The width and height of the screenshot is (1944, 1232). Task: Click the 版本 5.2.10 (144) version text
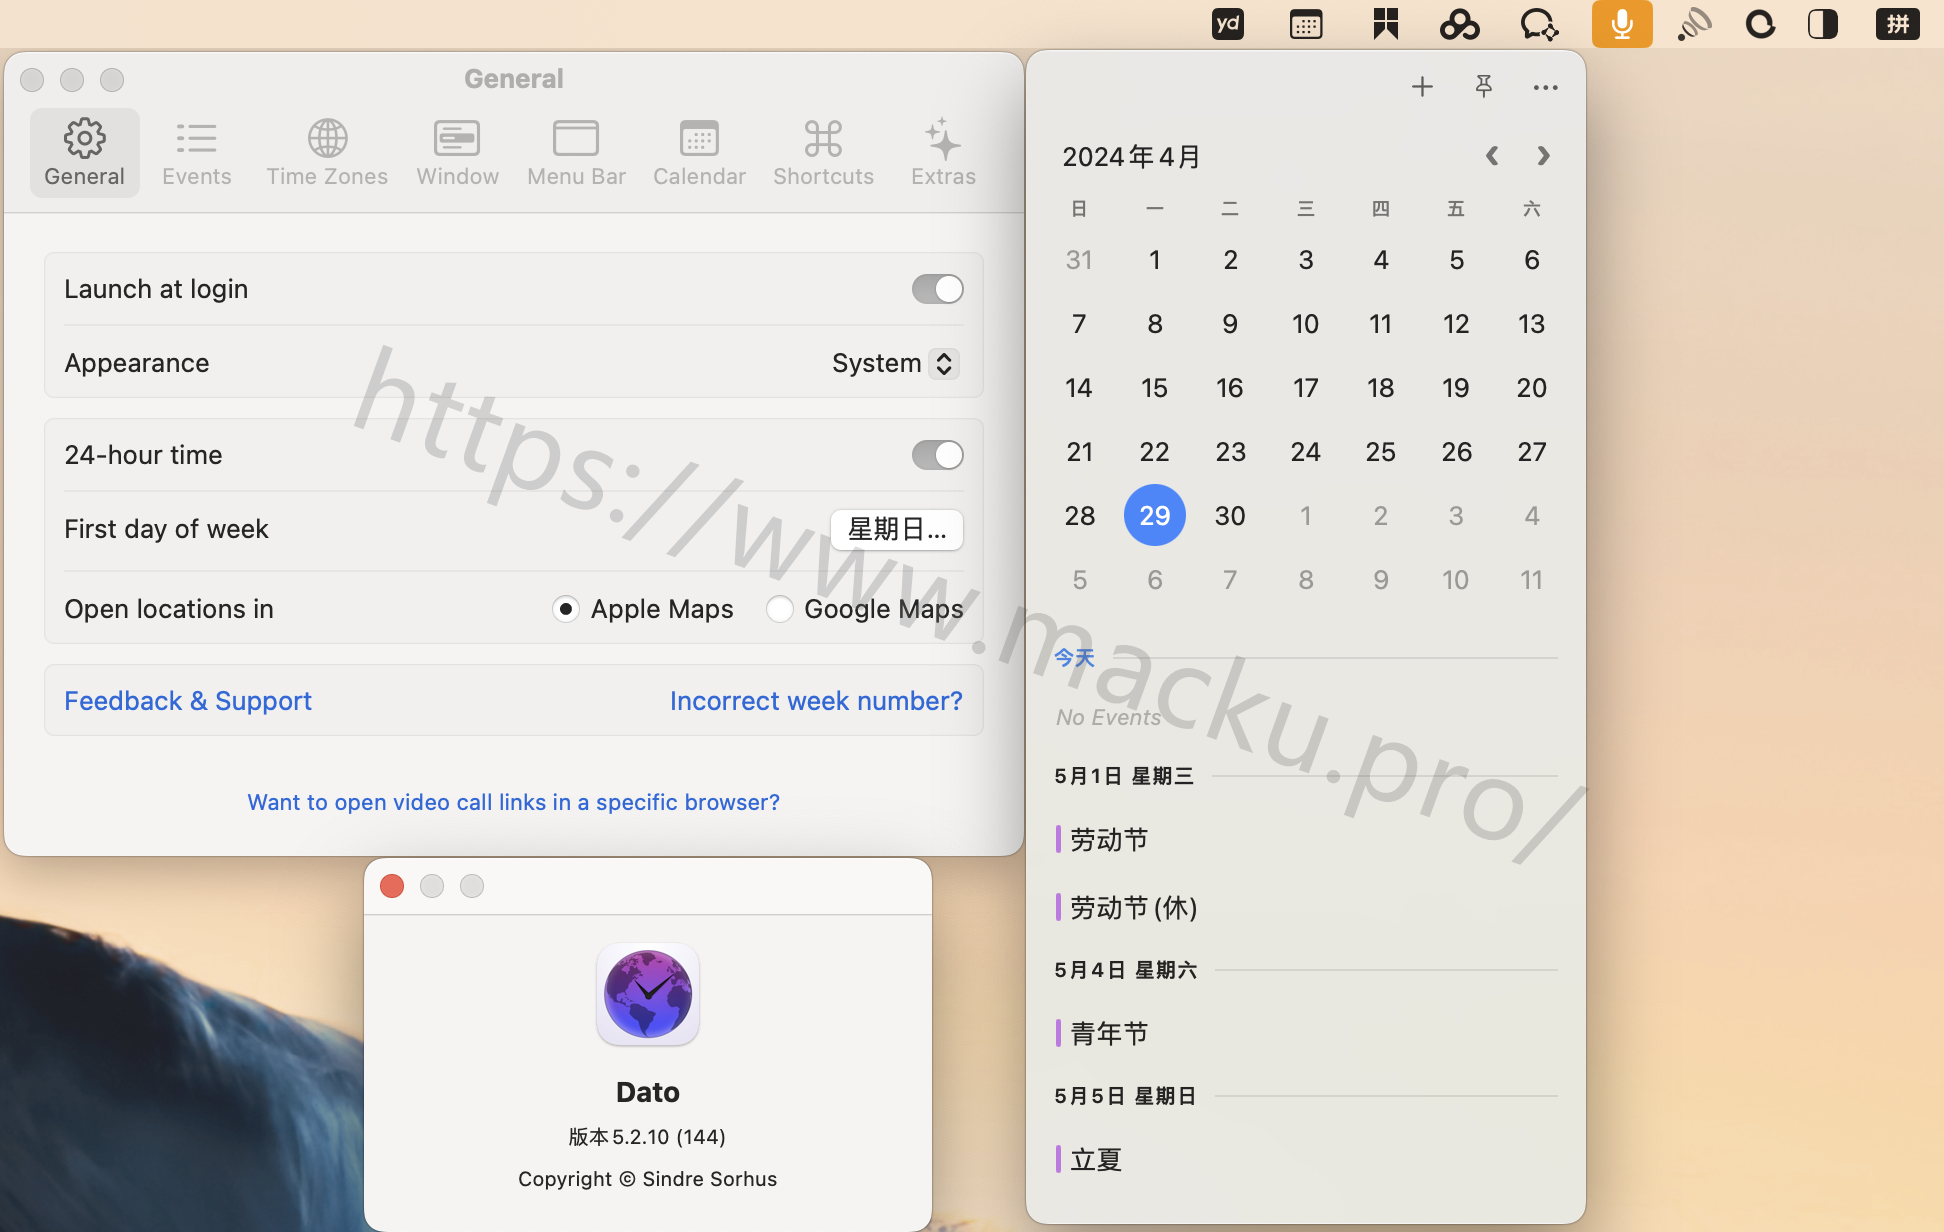(647, 1137)
